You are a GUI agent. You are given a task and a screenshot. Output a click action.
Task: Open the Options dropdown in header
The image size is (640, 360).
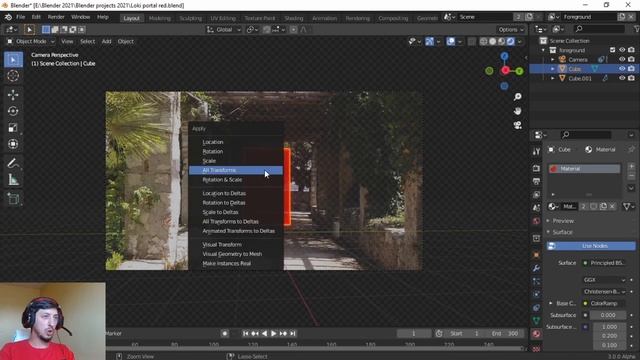(x=511, y=29)
